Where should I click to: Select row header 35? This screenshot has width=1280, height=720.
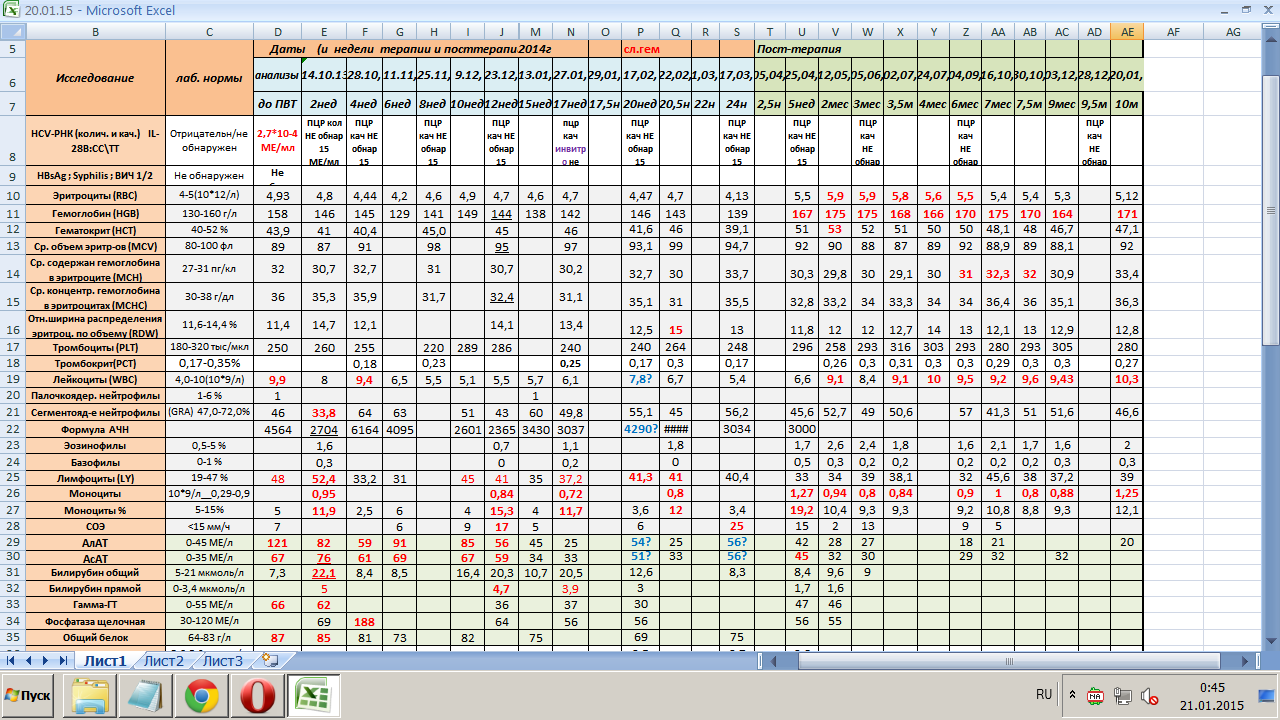point(12,636)
